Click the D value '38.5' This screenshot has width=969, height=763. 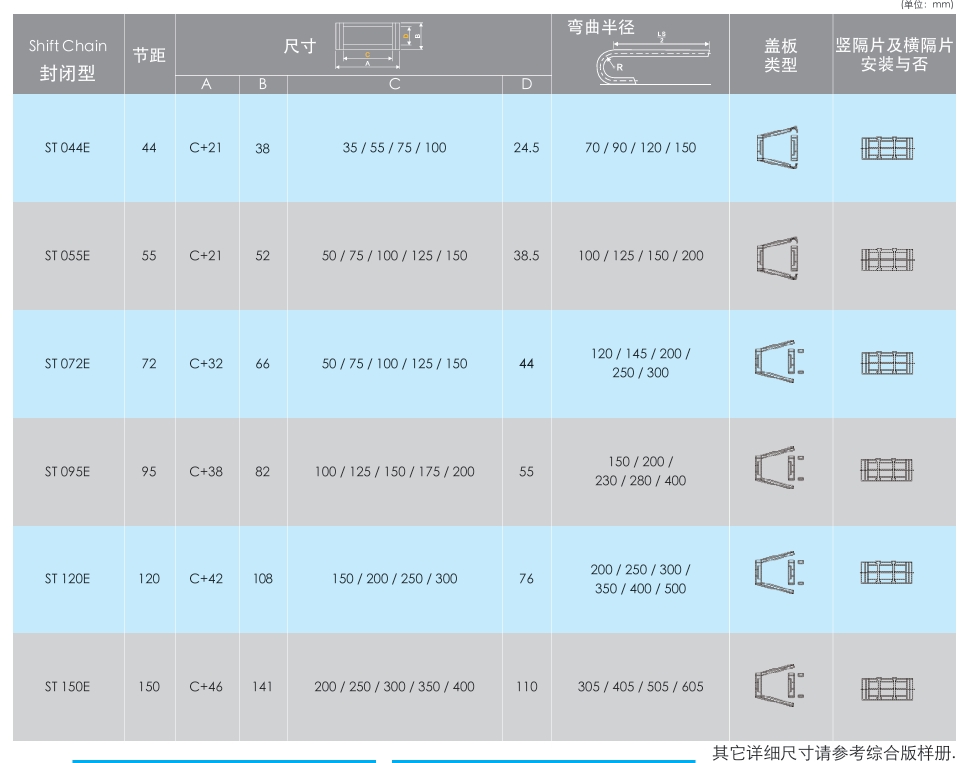[527, 256]
